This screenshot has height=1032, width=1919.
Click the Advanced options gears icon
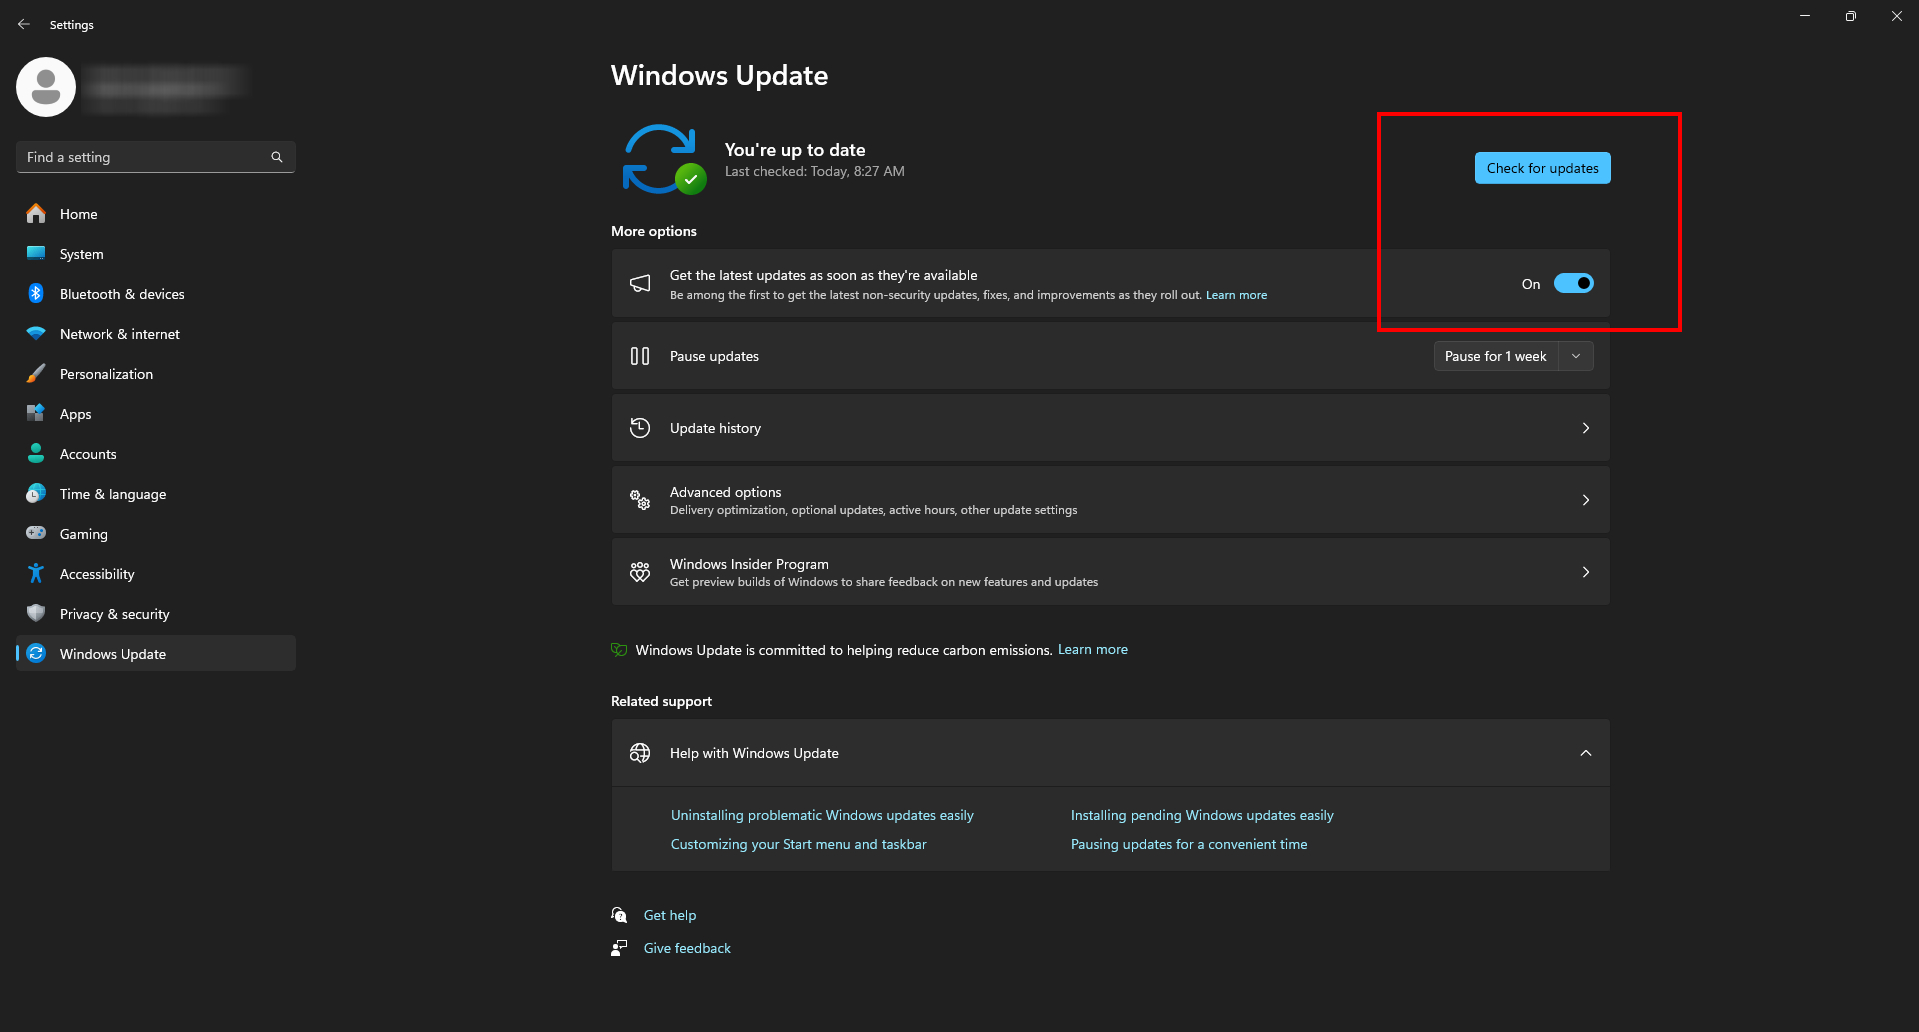640,500
